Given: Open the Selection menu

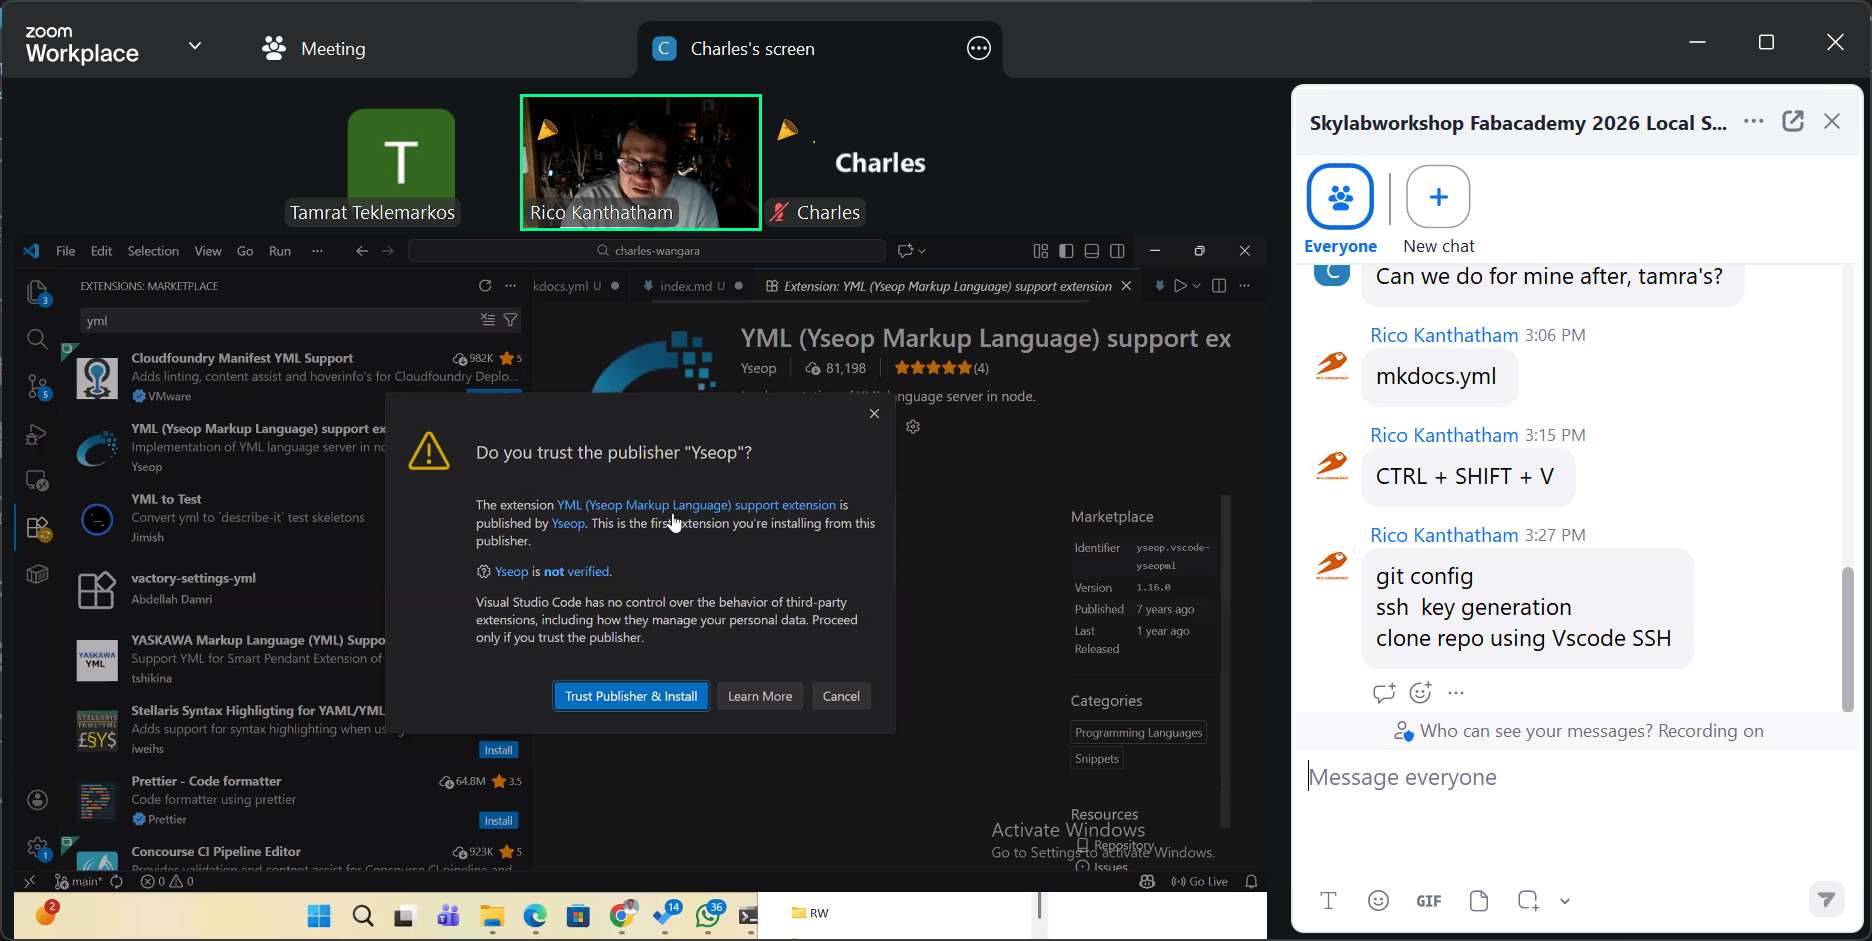Looking at the screenshot, I should coord(153,251).
